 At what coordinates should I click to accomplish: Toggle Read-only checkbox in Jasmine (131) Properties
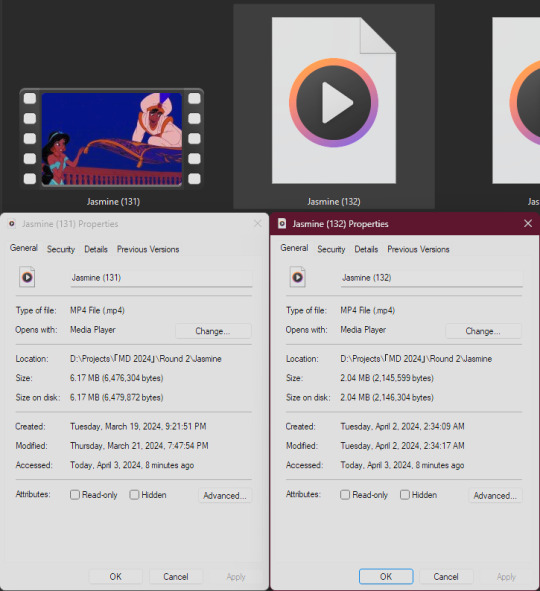tap(75, 495)
